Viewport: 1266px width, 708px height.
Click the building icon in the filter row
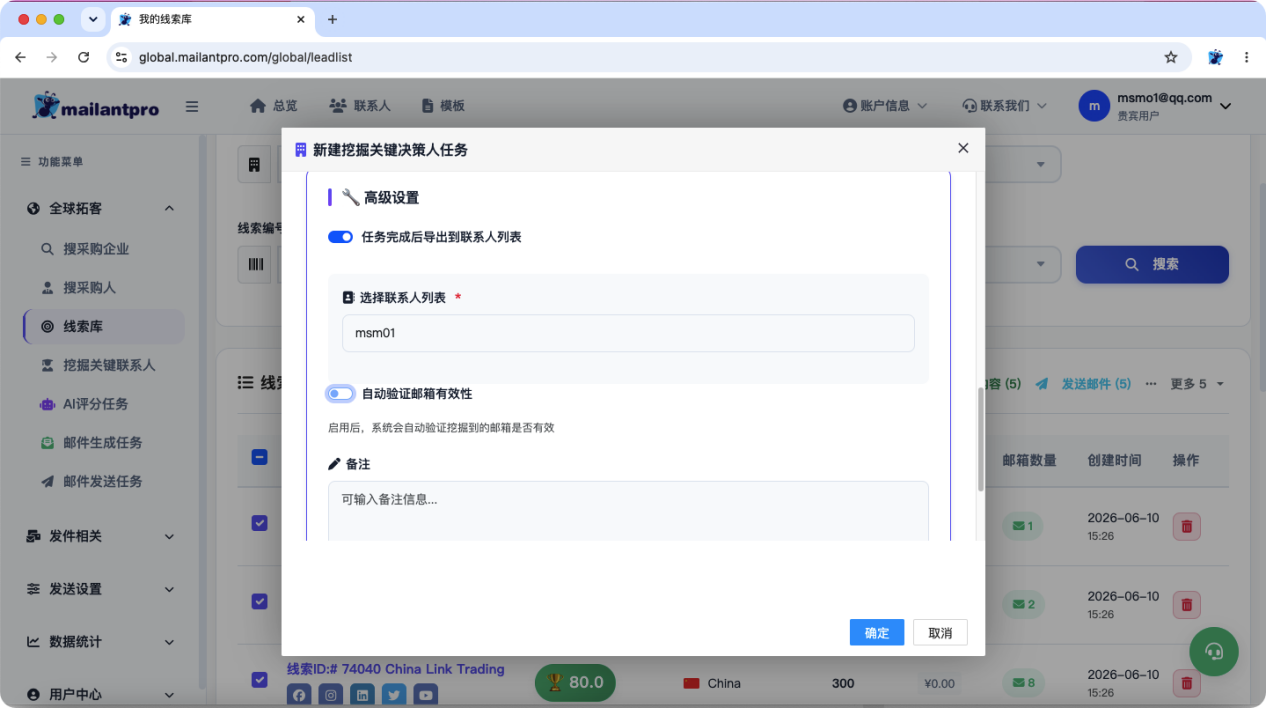255,164
